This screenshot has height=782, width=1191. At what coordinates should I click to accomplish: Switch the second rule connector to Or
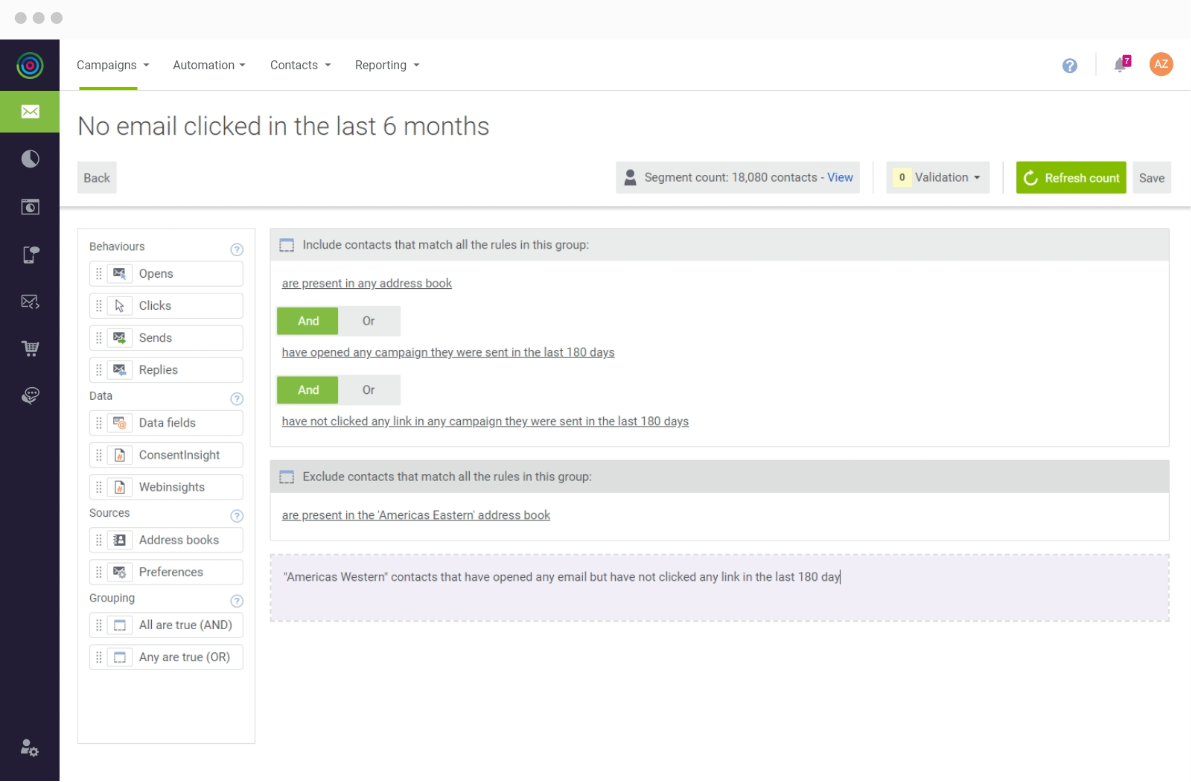click(x=369, y=389)
